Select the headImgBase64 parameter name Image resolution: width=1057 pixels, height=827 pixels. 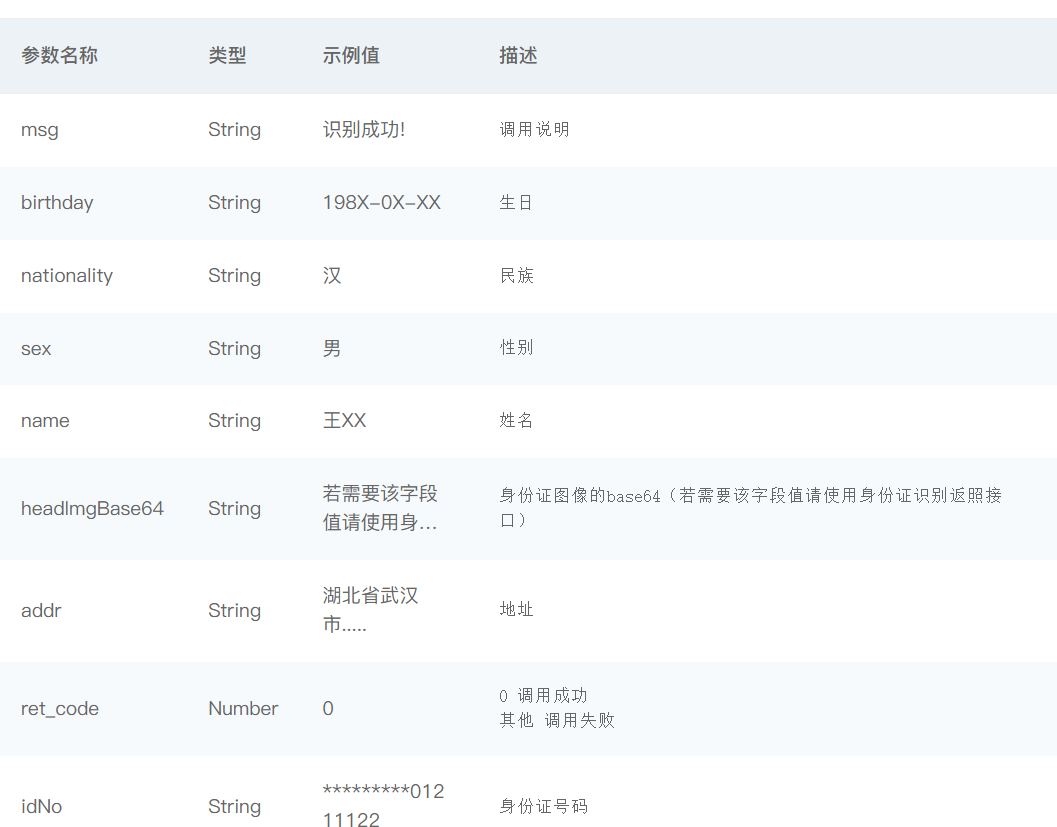[92, 508]
